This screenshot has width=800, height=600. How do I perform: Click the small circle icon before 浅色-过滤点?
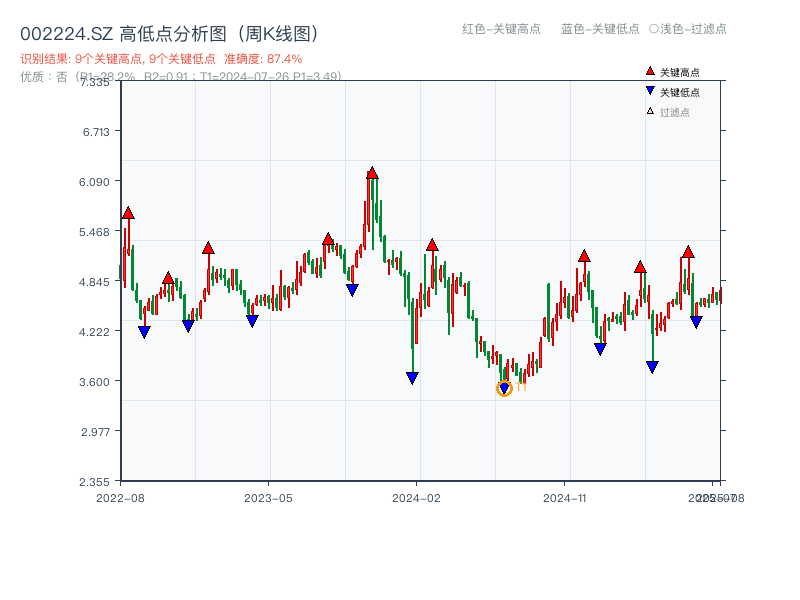pos(654,29)
